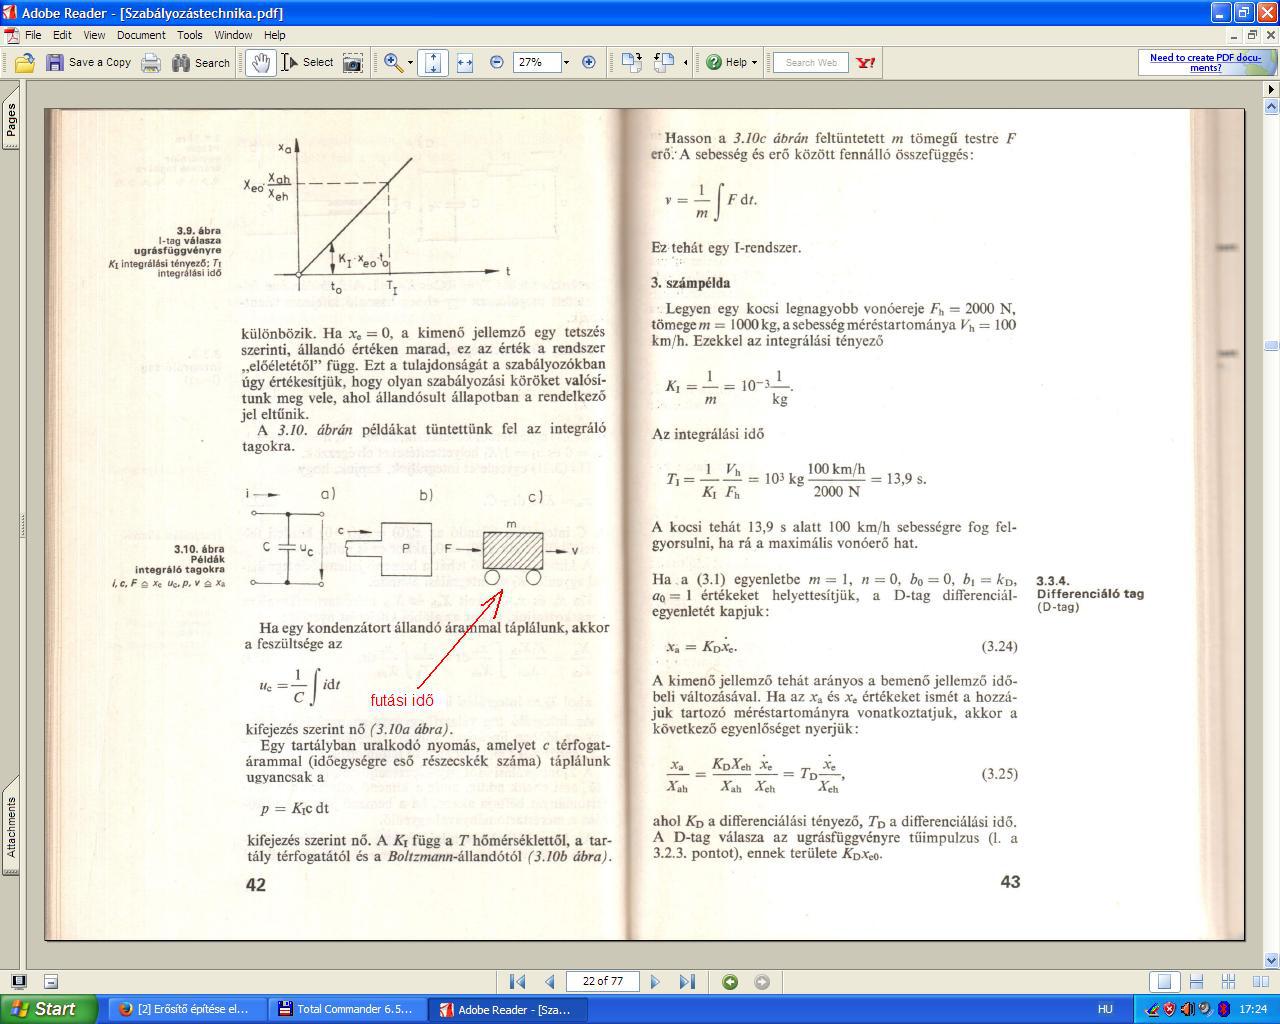Image resolution: width=1280 pixels, height=1024 pixels.
Task: Go to the next page
Action: (x=655, y=982)
